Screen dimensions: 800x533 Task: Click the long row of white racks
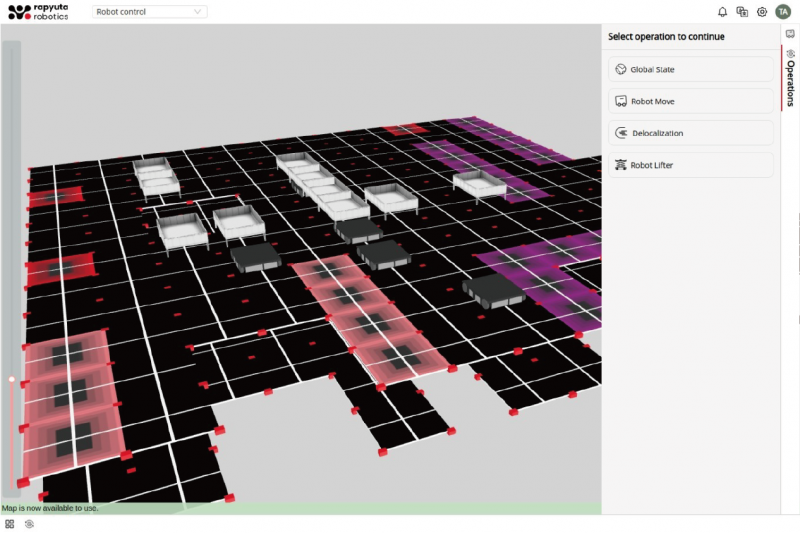(322, 184)
